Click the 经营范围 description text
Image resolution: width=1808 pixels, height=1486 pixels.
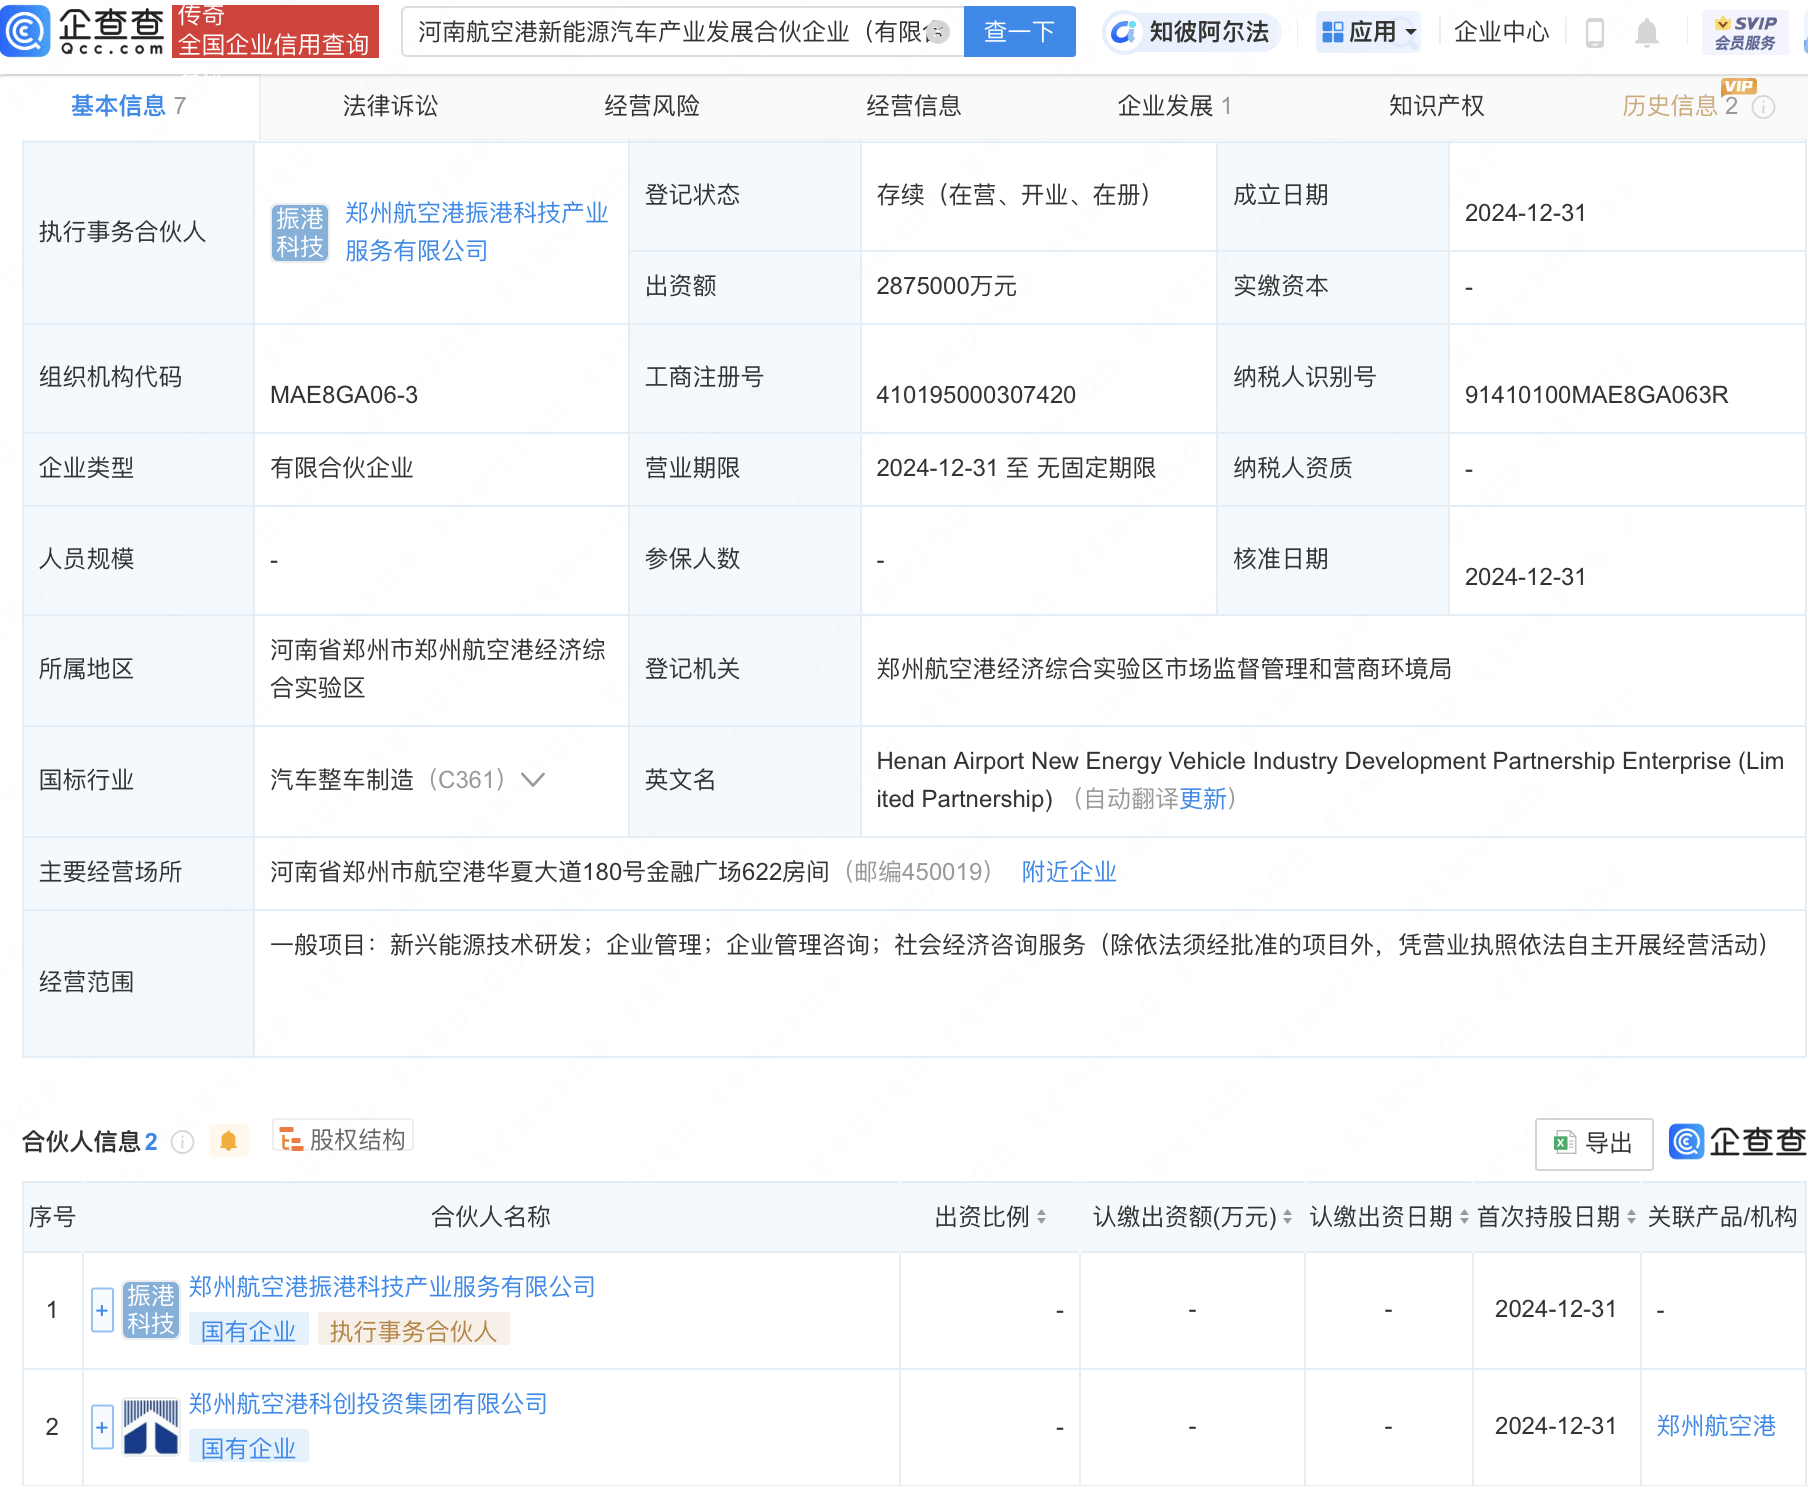pyautogui.click(x=1020, y=945)
